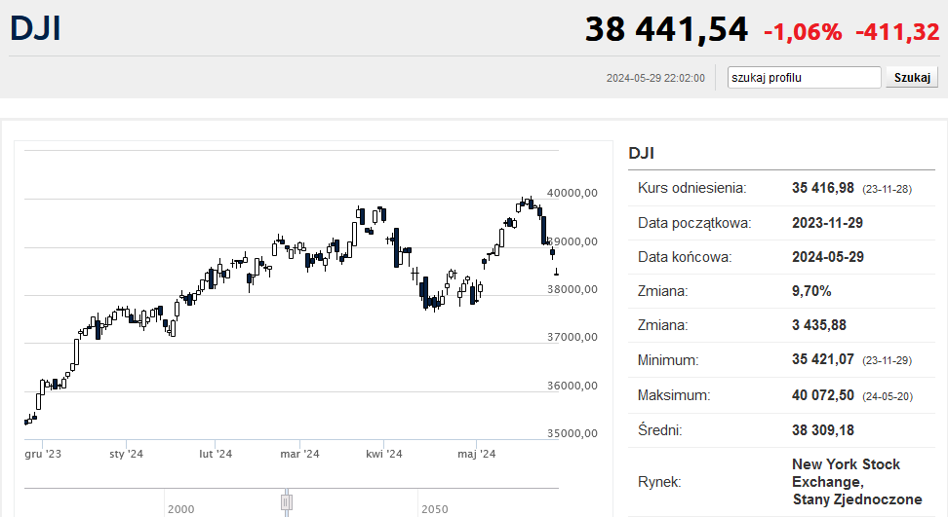The height and width of the screenshot is (517, 948).
Task: Click the 39000,00 axis label on the chart
Action: tap(572, 241)
